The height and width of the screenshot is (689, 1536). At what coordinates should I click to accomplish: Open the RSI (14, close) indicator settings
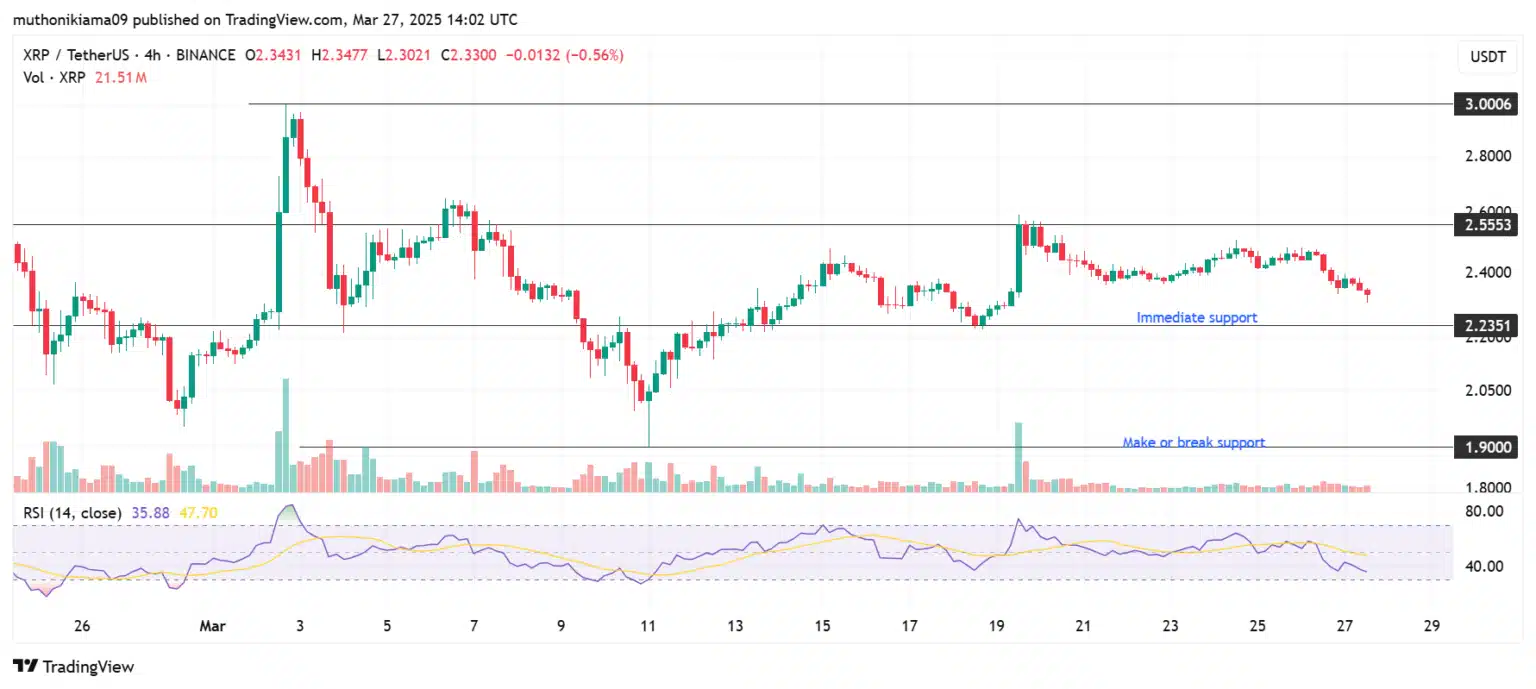tap(75, 512)
